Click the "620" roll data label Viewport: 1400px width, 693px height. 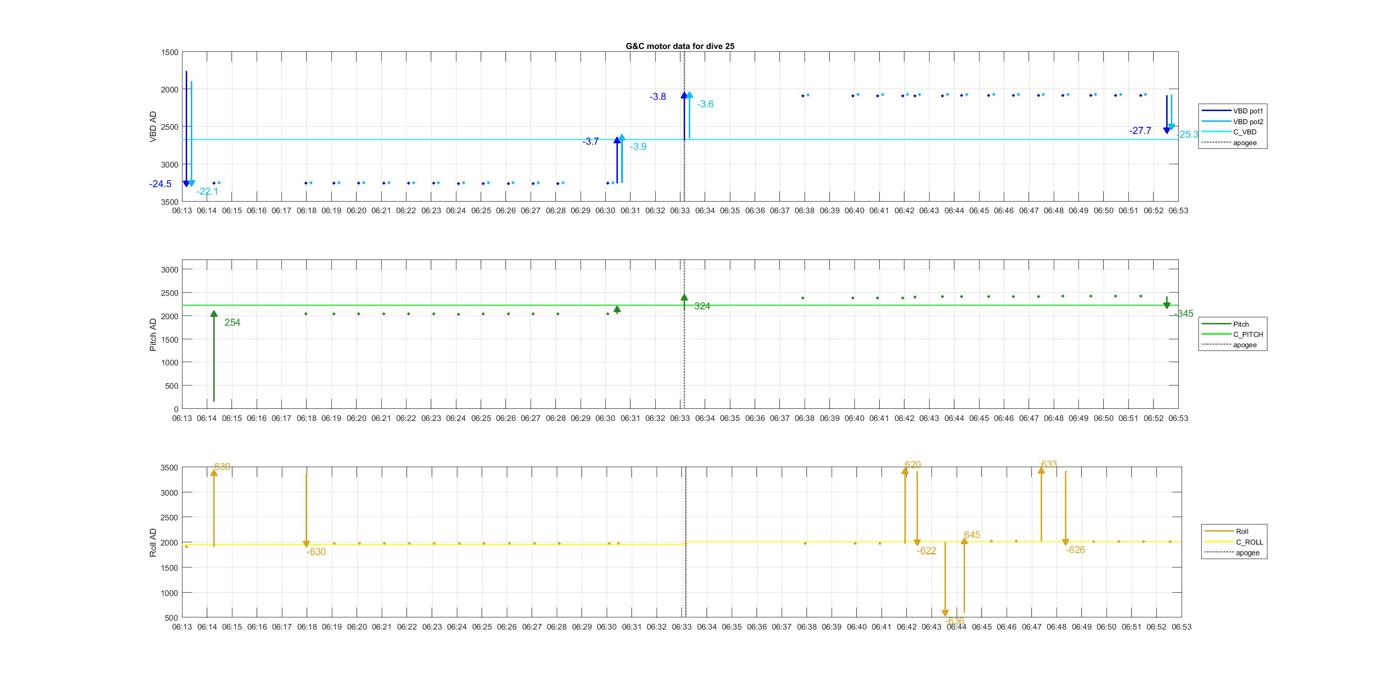[x=912, y=465]
